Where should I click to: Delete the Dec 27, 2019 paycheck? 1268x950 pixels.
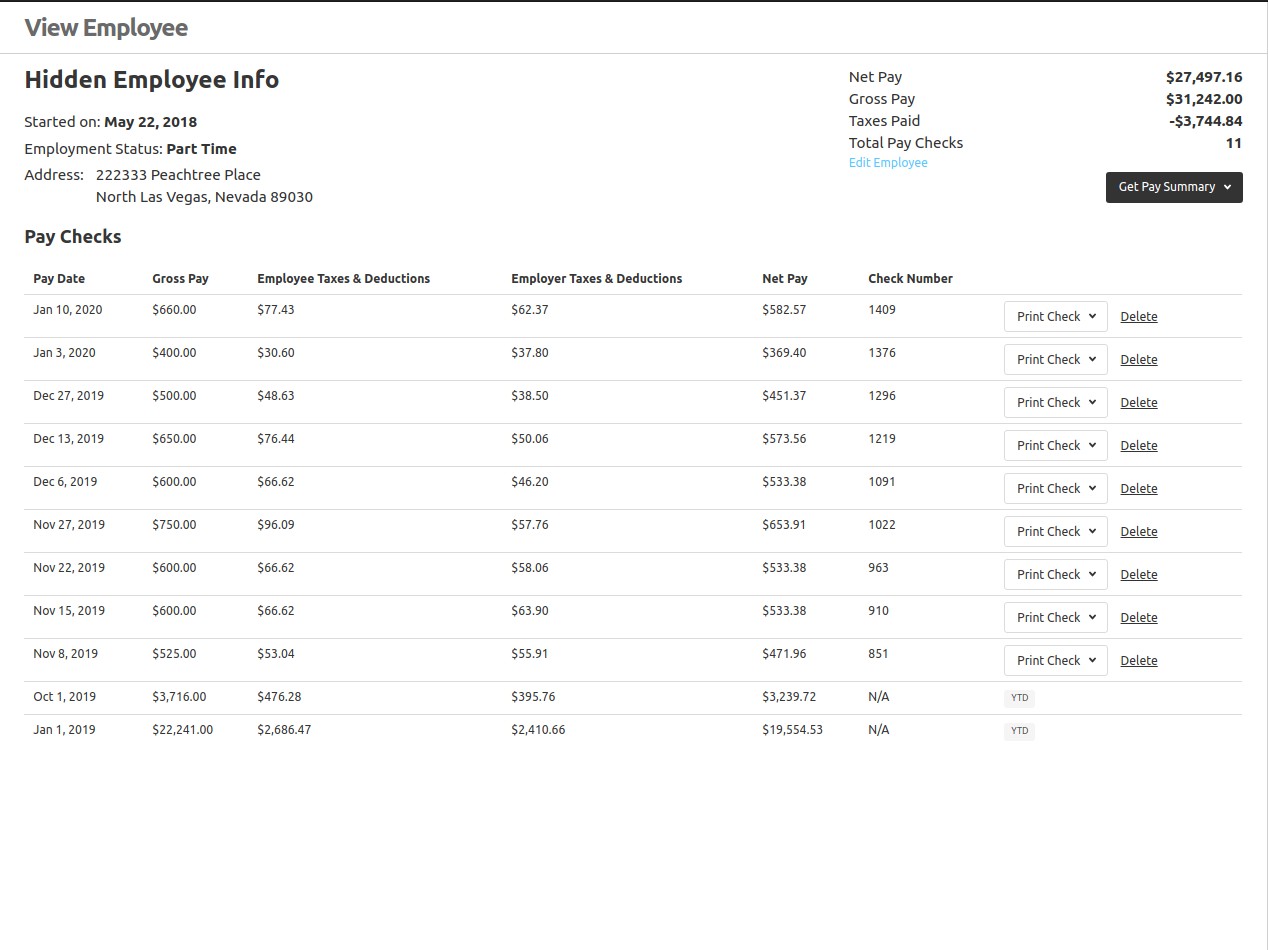[x=1138, y=402]
